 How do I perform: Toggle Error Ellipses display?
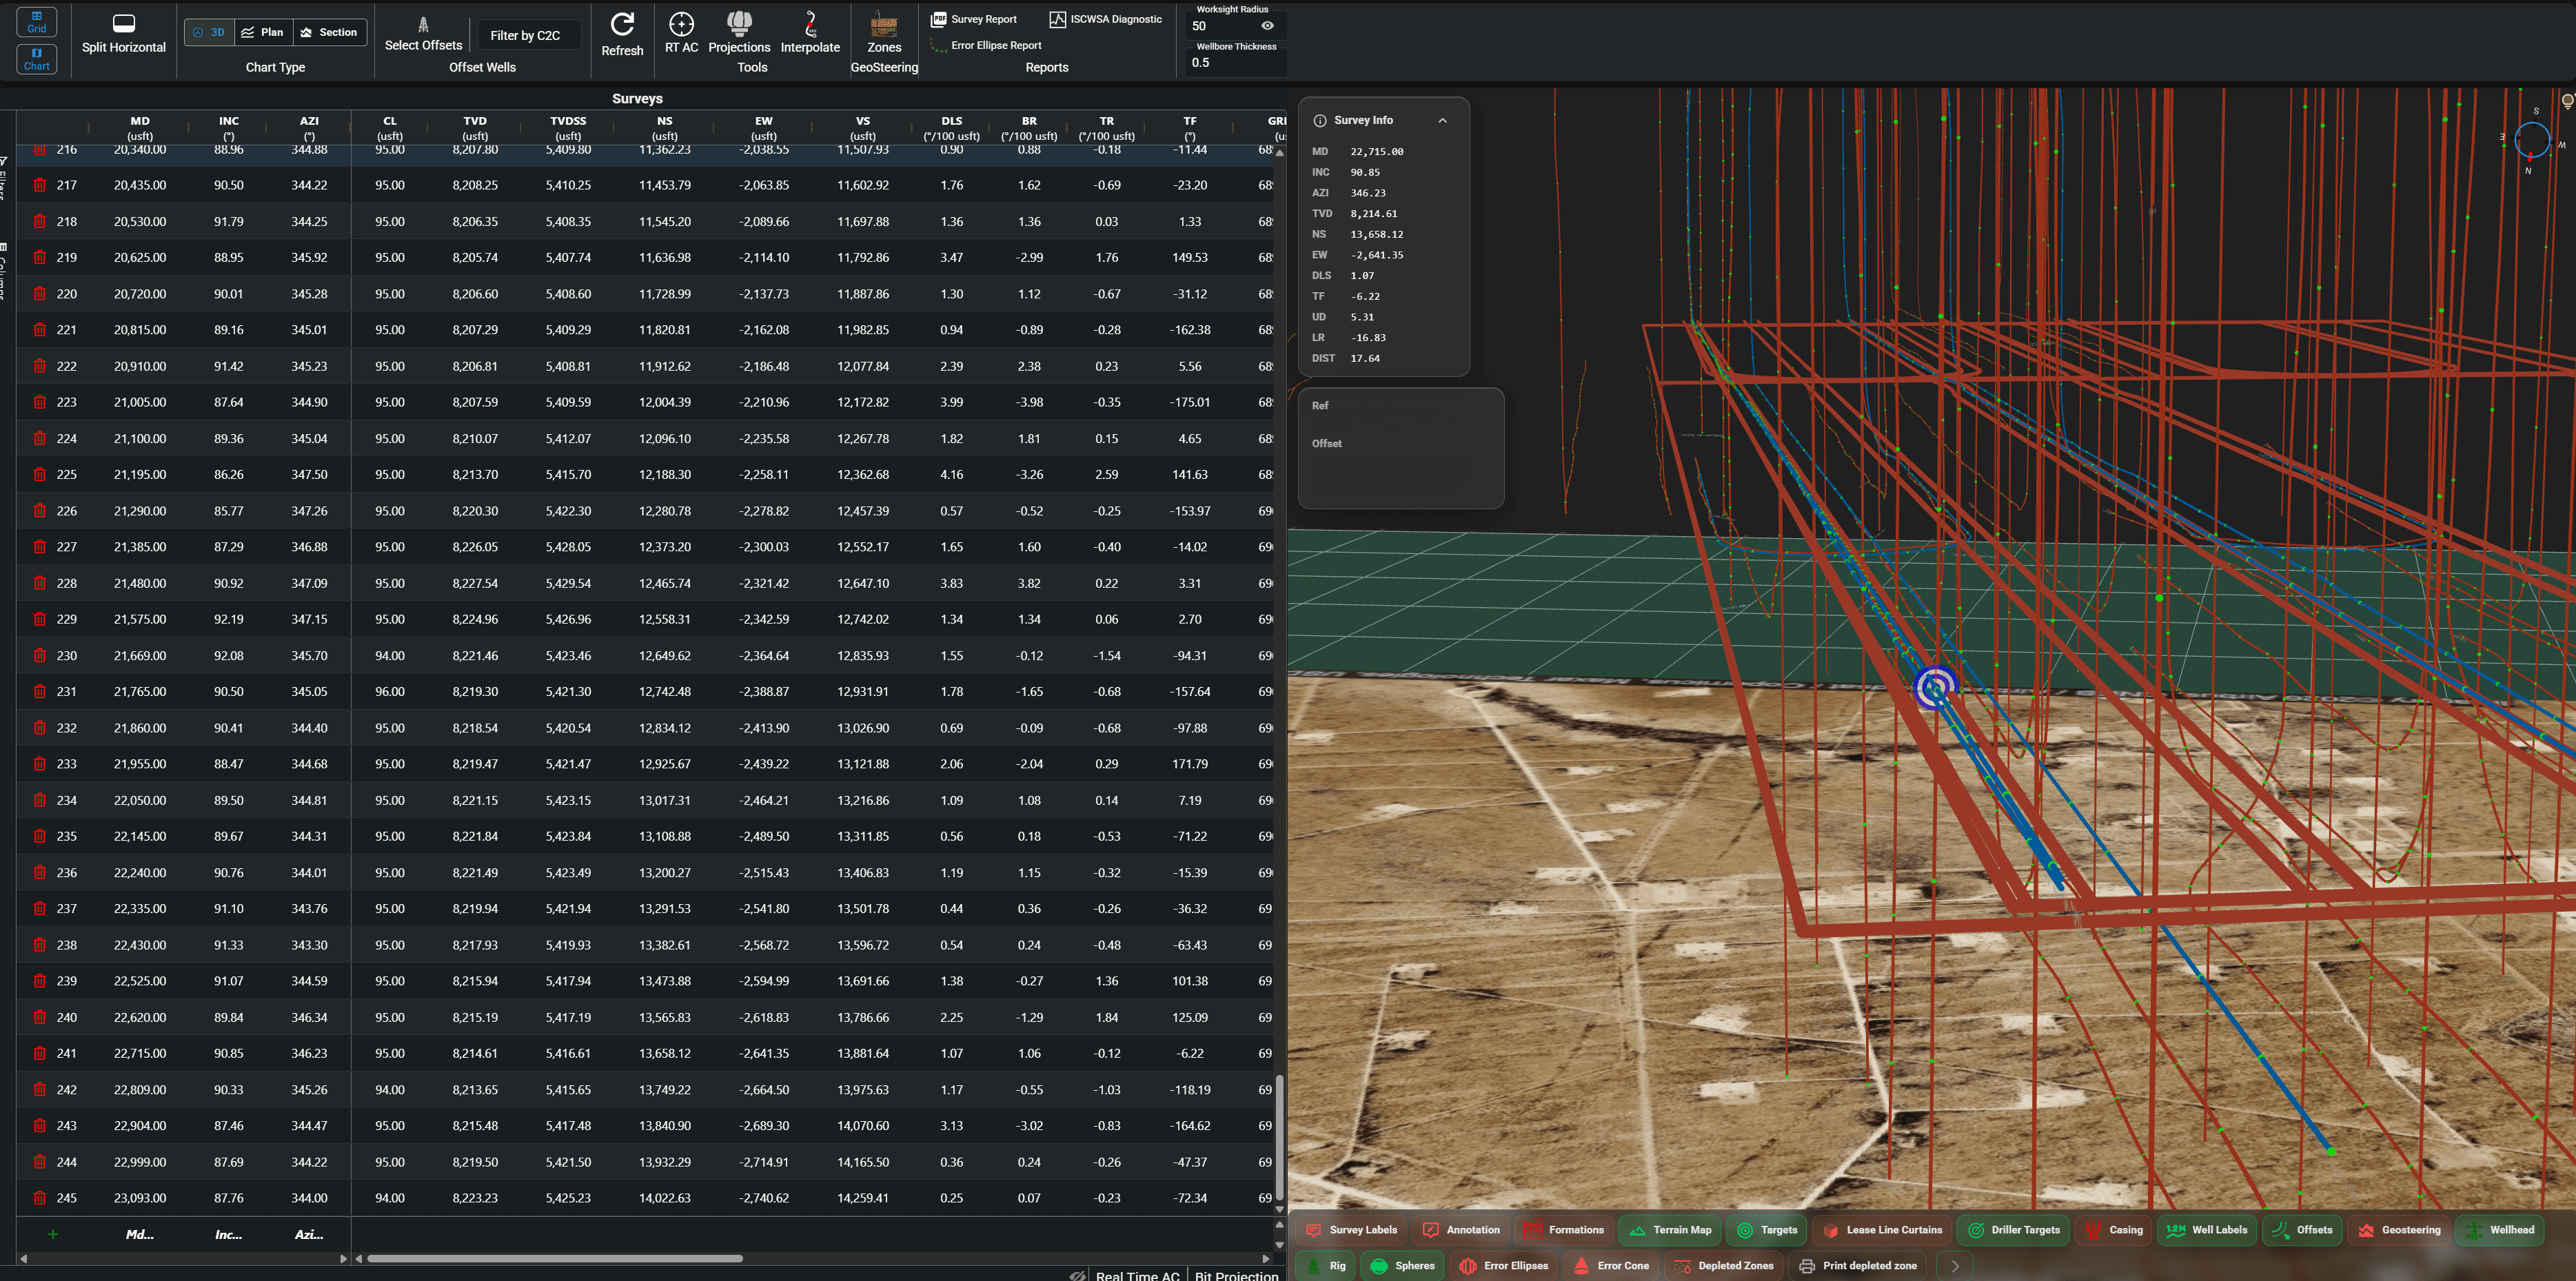pyautogui.click(x=1504, y=1266)
